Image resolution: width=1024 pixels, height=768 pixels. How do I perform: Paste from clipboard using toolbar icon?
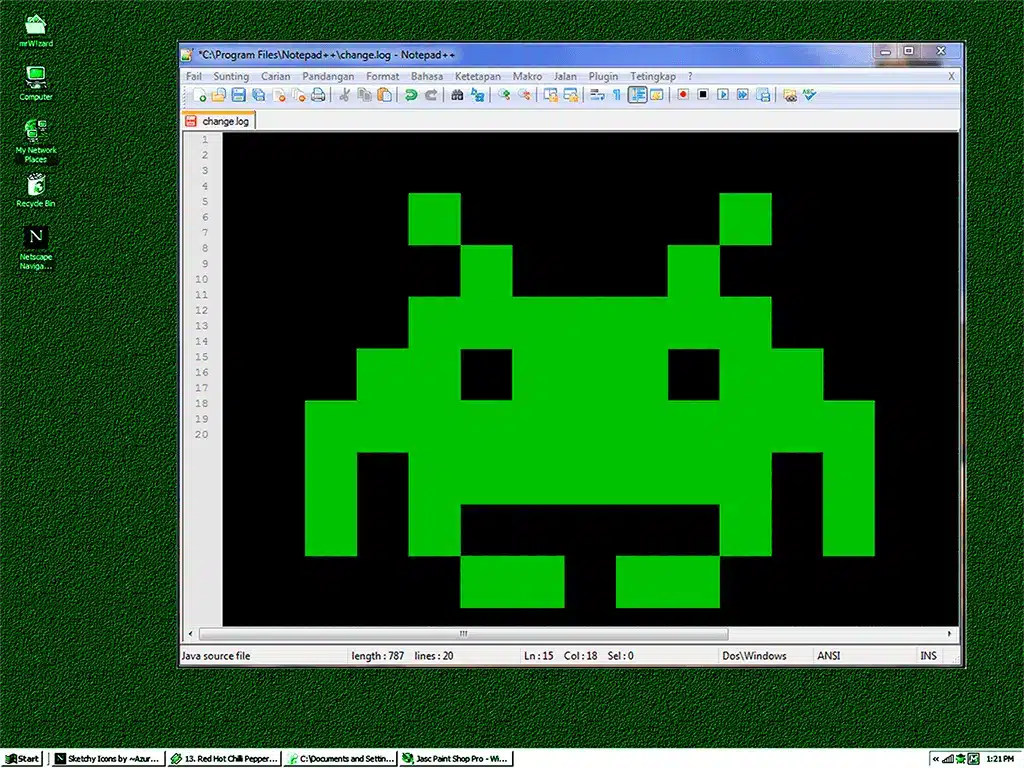385,95
